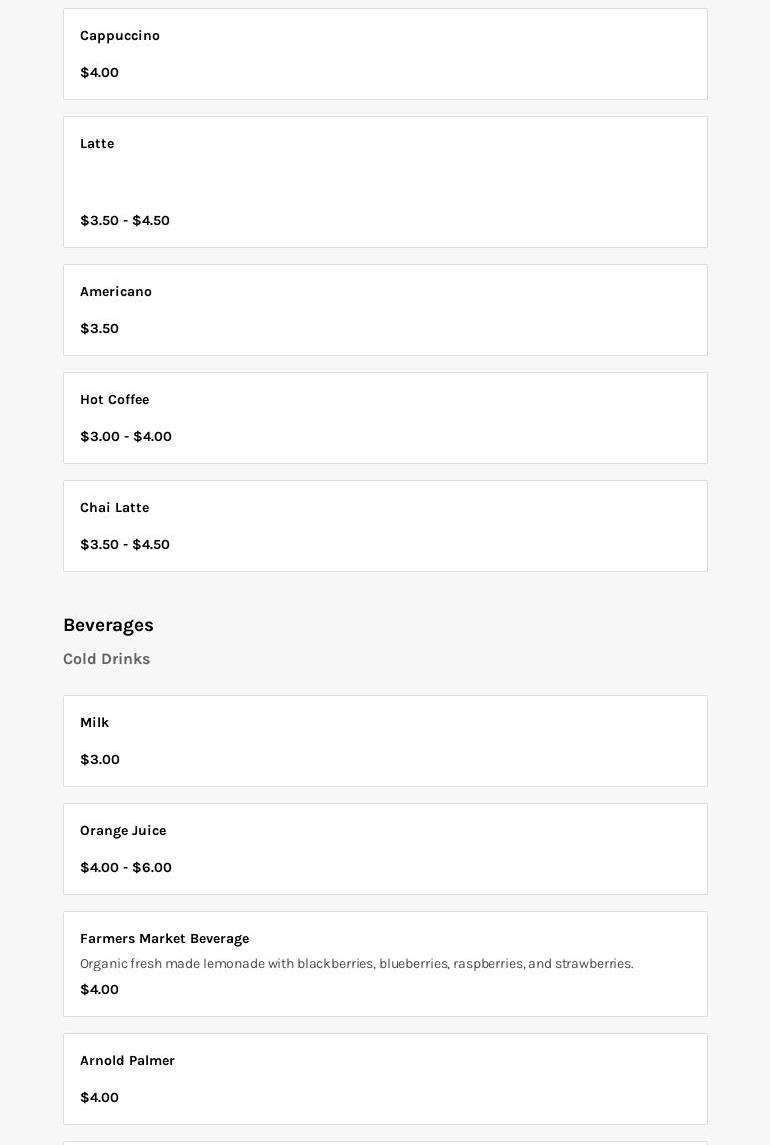The image size is (770, 1145).
Task: Click the Milk $3.00 price
Action: pyautogui.click(x=100, y=760)
